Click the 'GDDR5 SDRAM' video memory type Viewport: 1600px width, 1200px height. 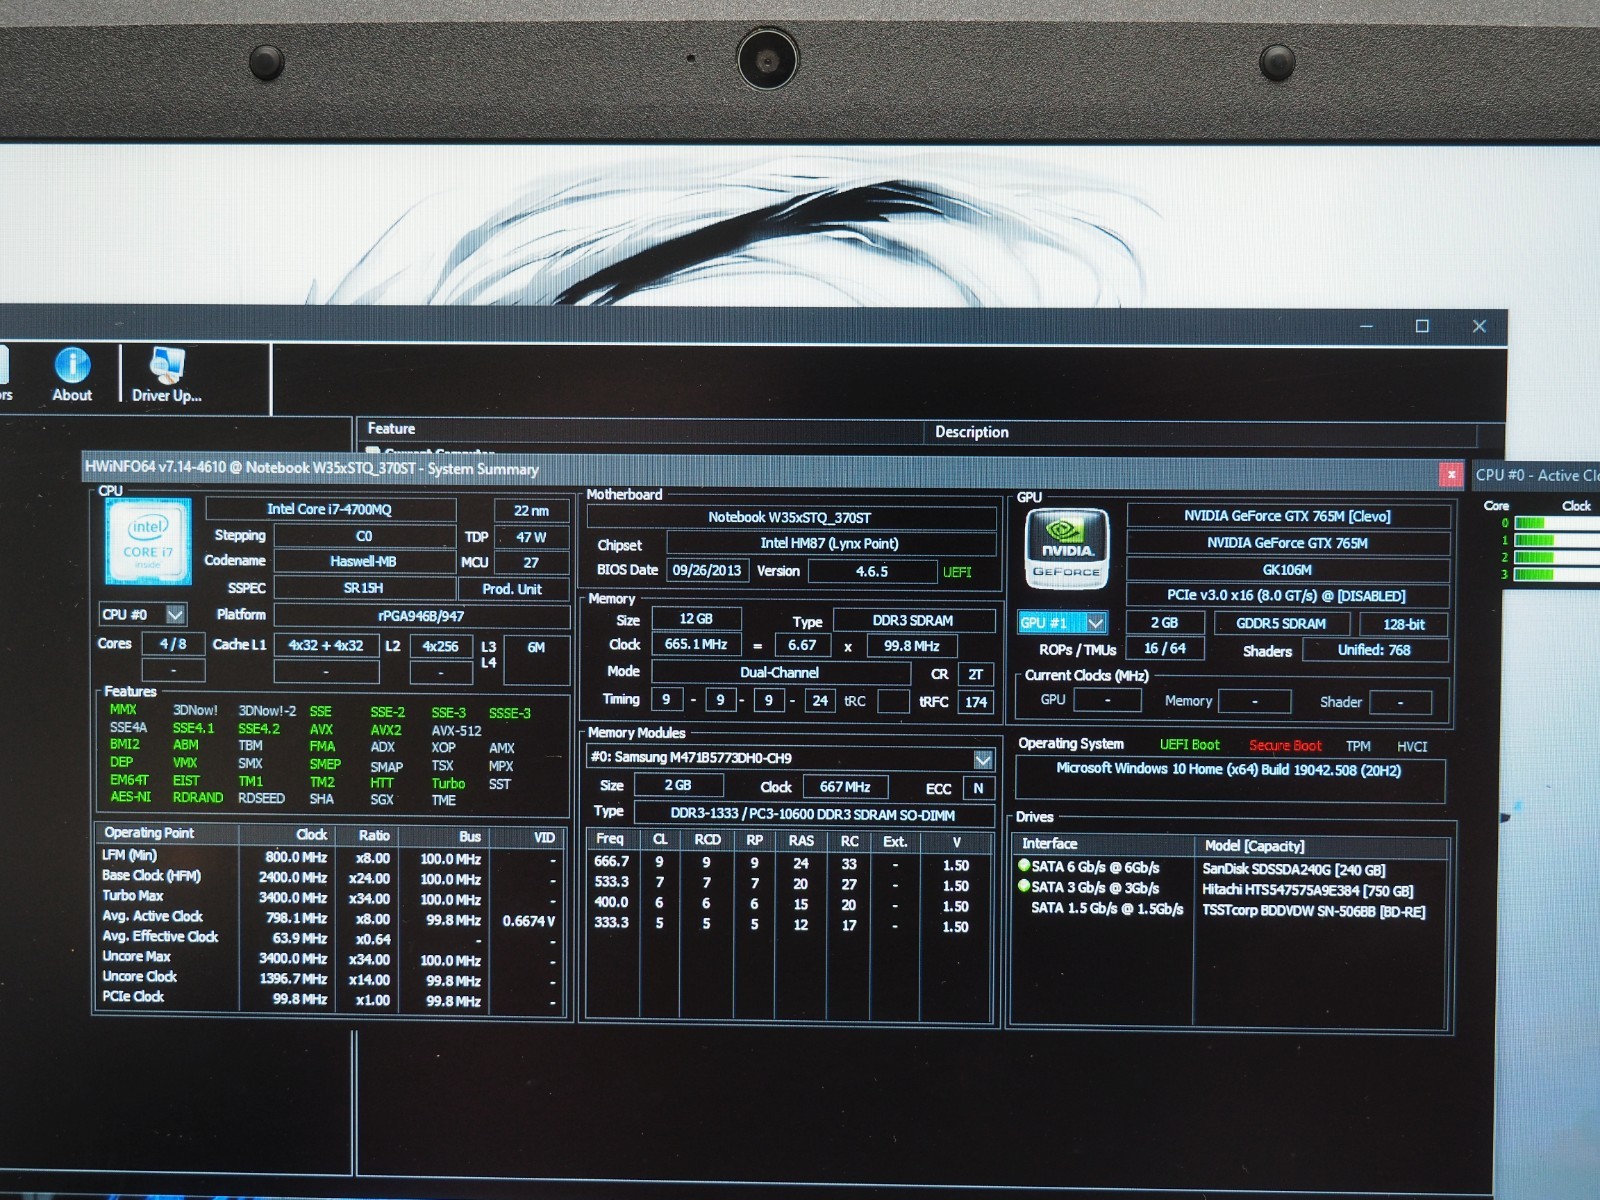(1281, 624)
